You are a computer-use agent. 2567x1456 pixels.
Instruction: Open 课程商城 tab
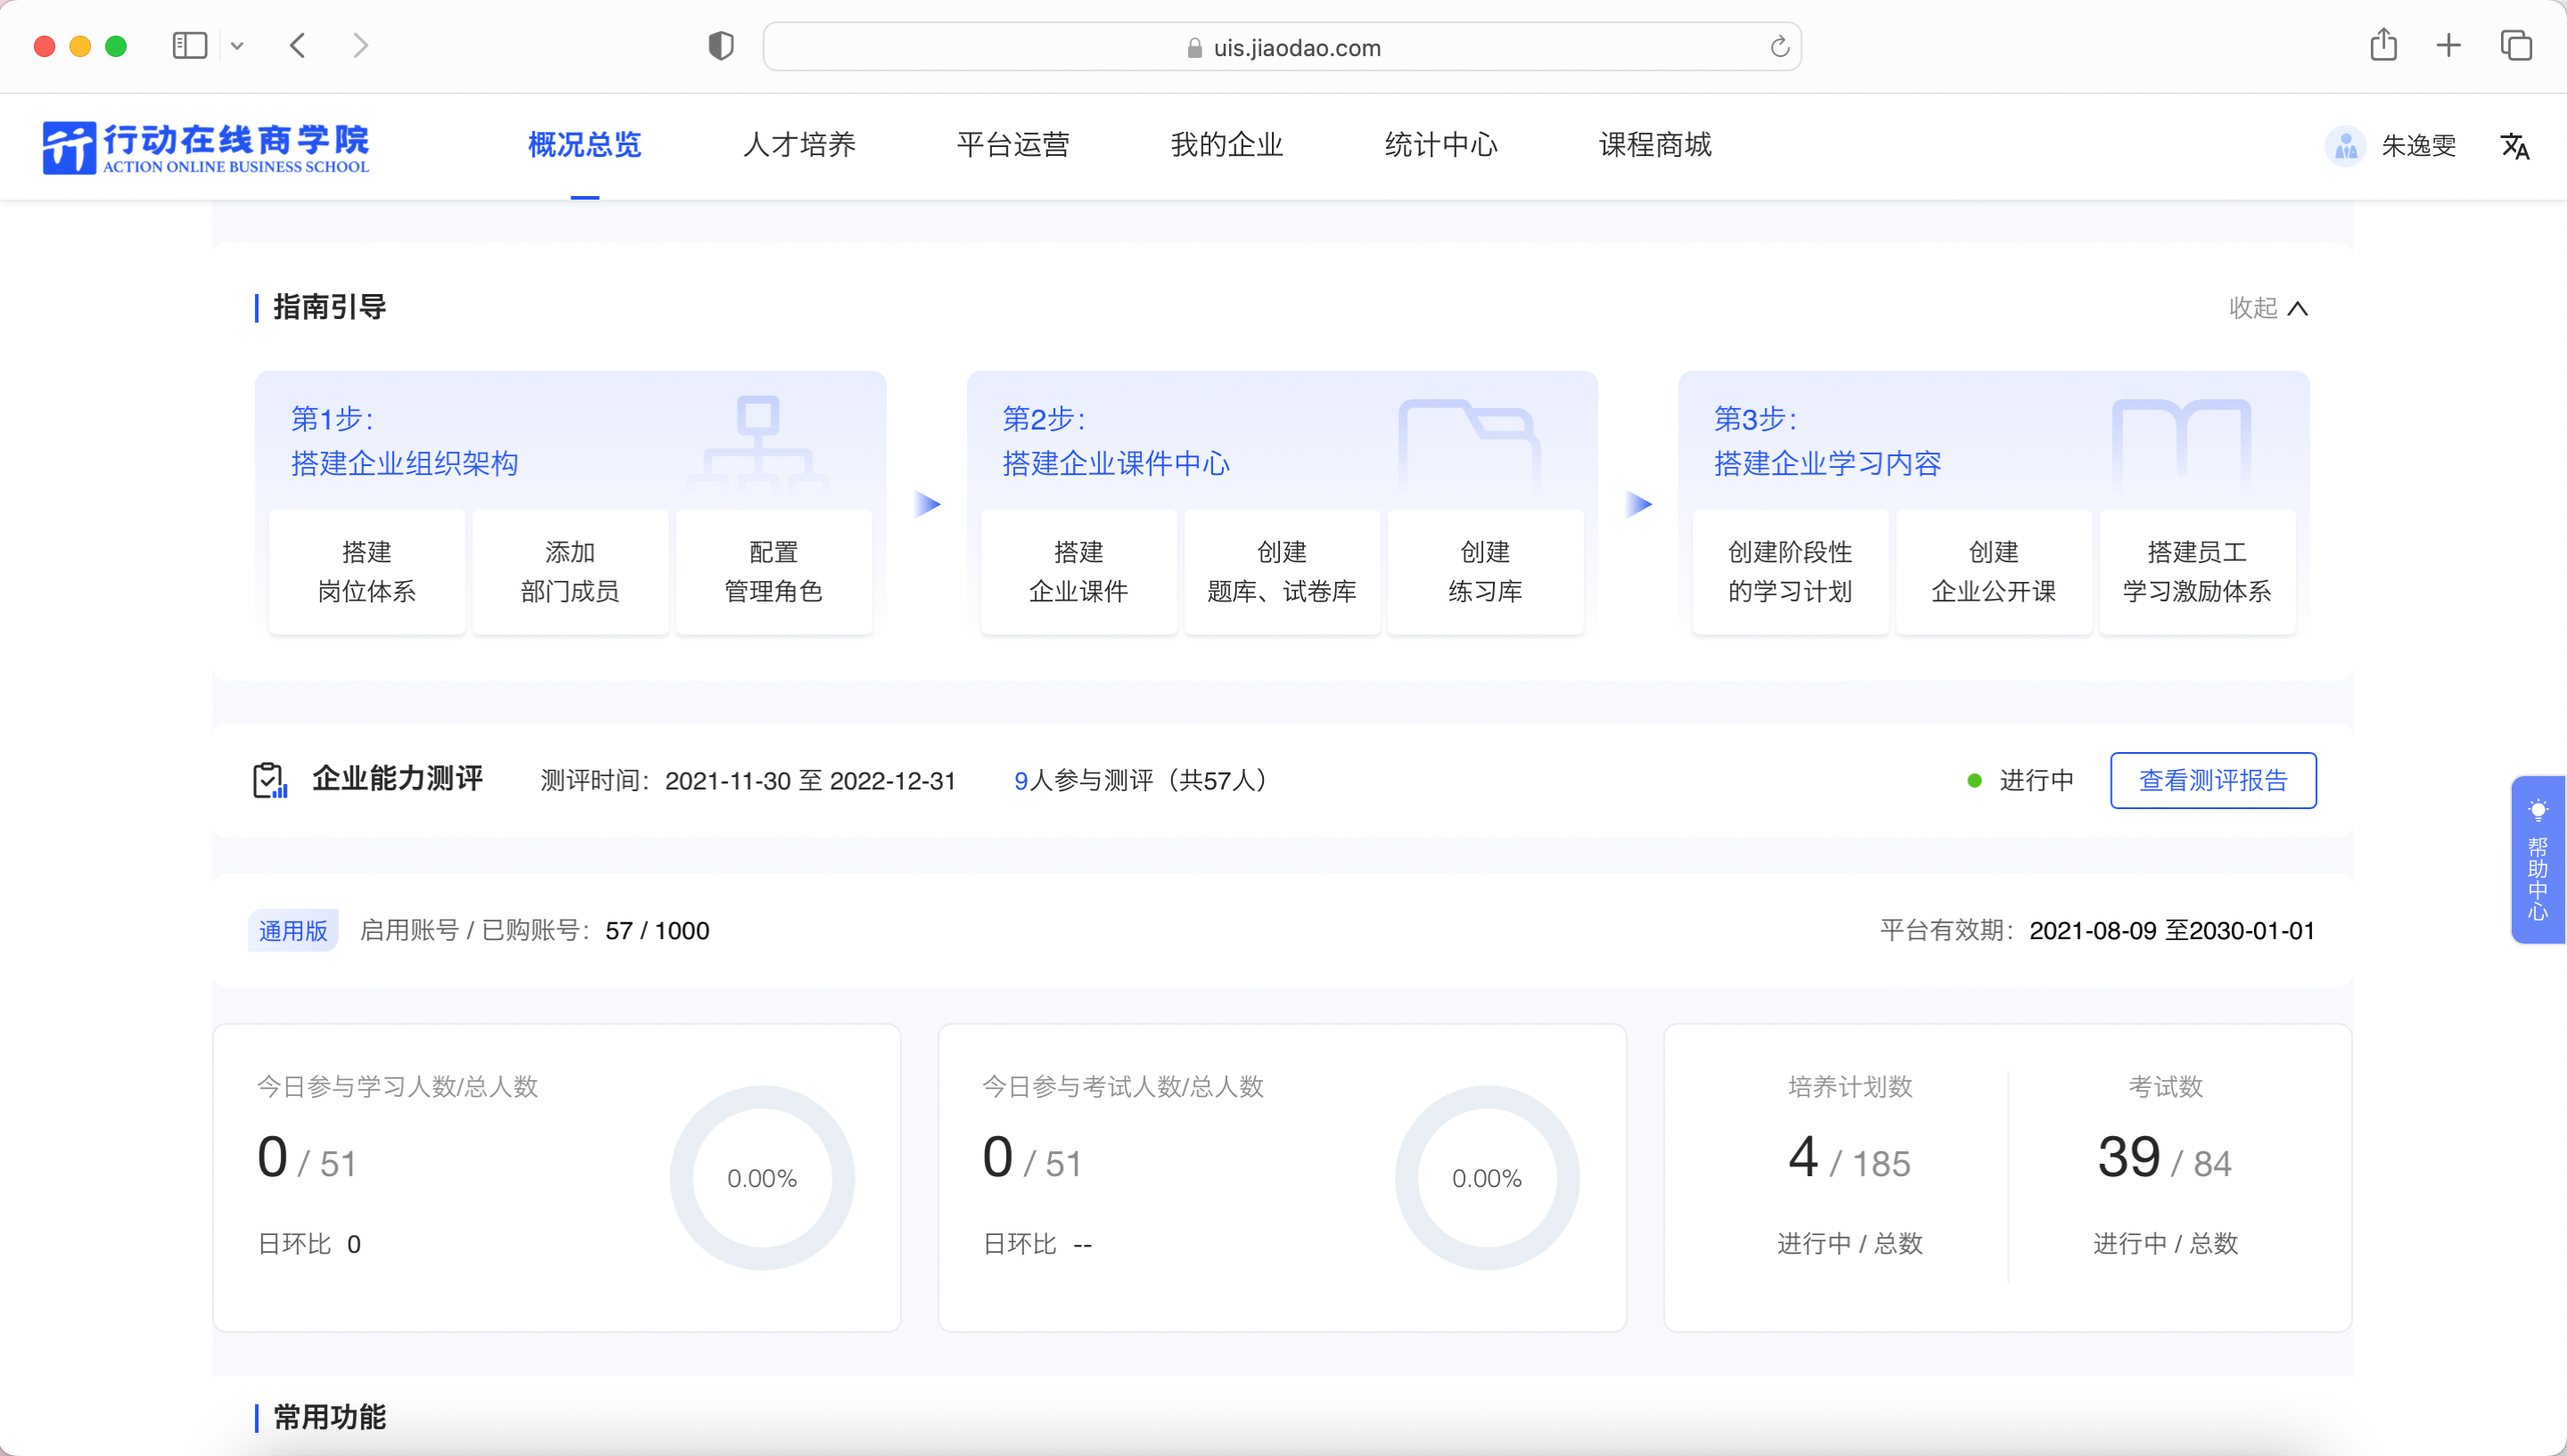point(1655,146)
